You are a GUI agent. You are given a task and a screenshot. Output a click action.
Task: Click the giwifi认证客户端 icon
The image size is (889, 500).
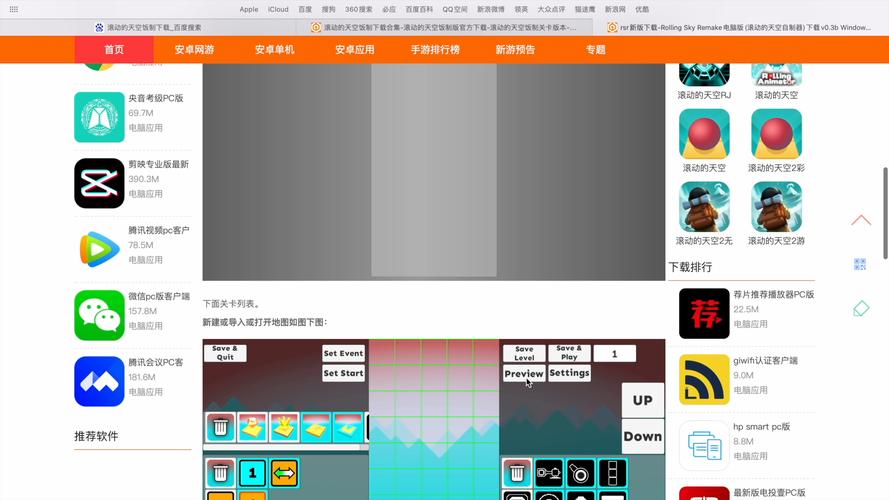click(x=704, y=380)
